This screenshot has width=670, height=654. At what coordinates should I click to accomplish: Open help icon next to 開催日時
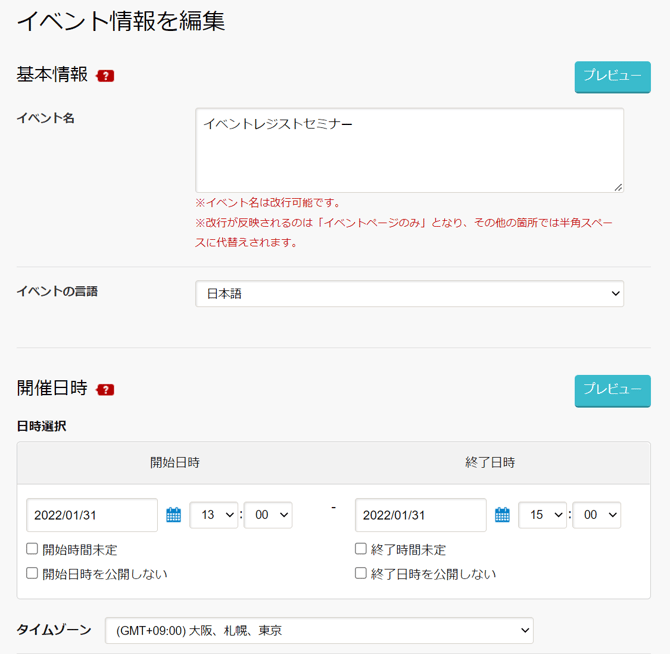(105, 390)
